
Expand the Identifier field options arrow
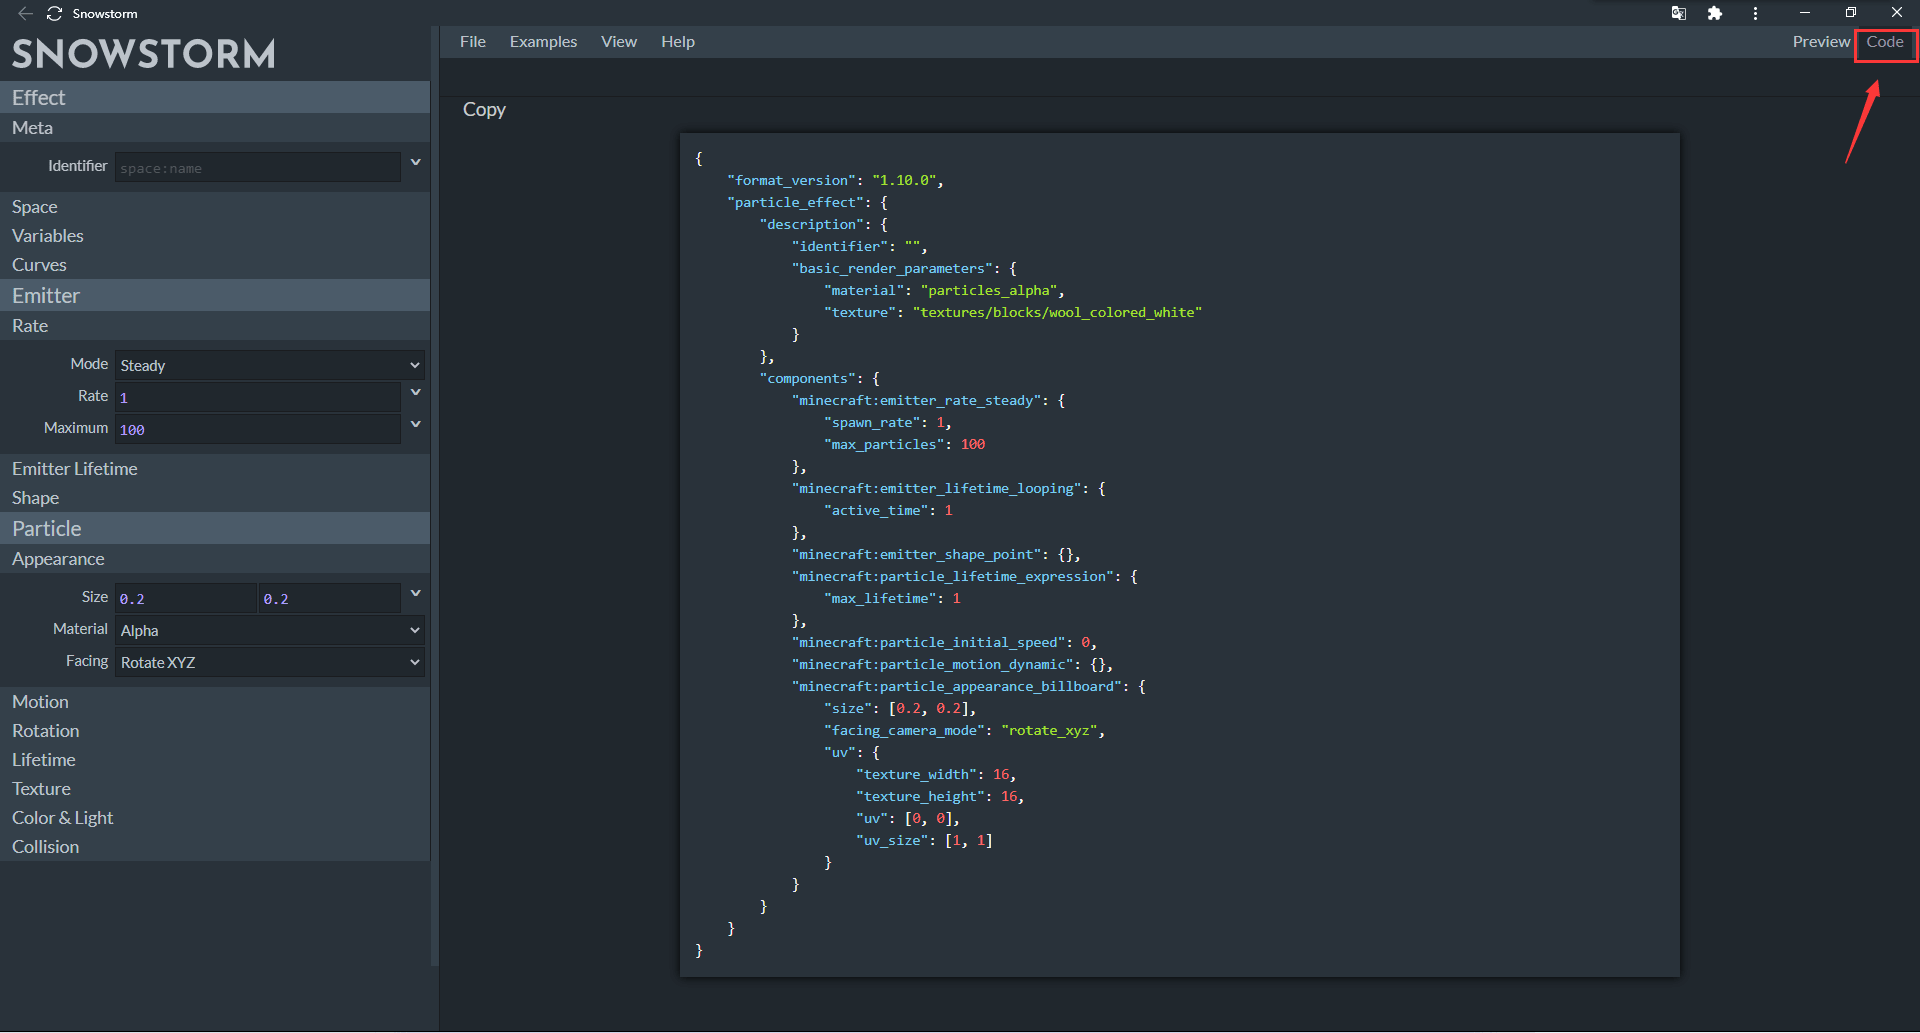point(415,162)
